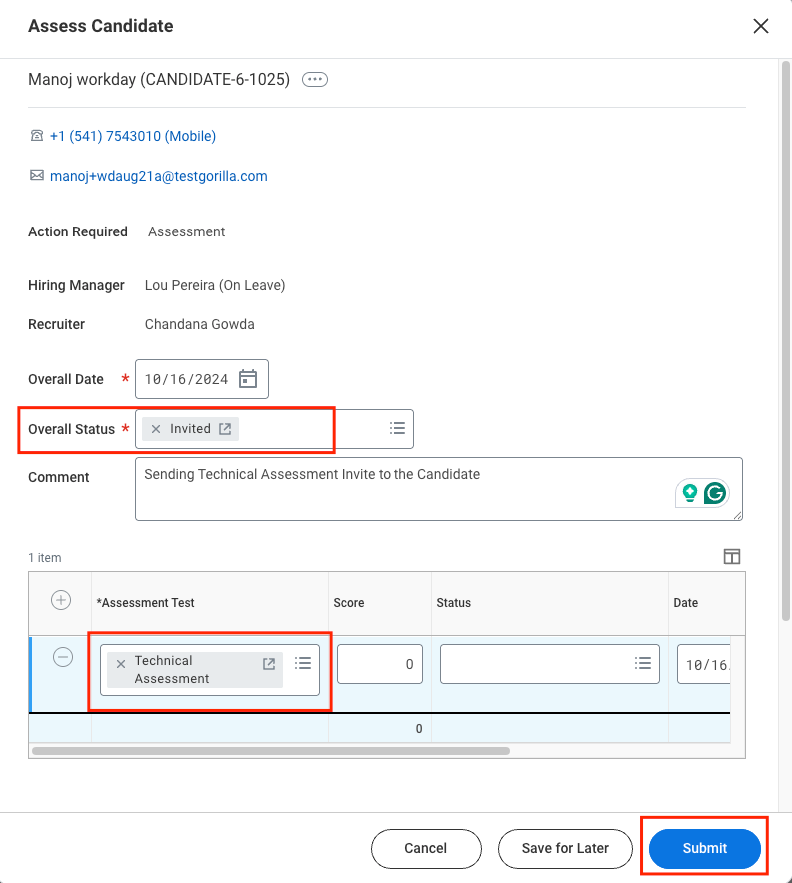Click the Status column header
The width and height of the screenshot is (792, 883).
coord(453,603)
